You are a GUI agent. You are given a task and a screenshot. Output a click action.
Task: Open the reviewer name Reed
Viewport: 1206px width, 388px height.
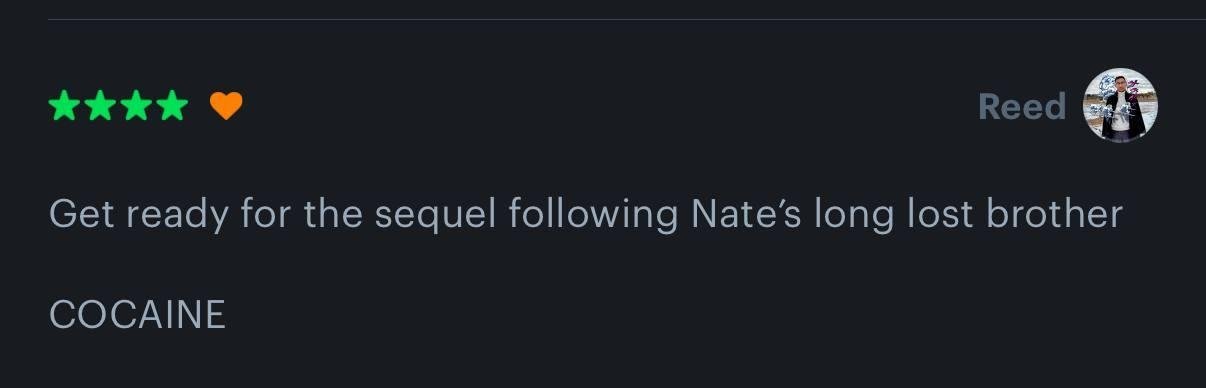pos(1022,106)
